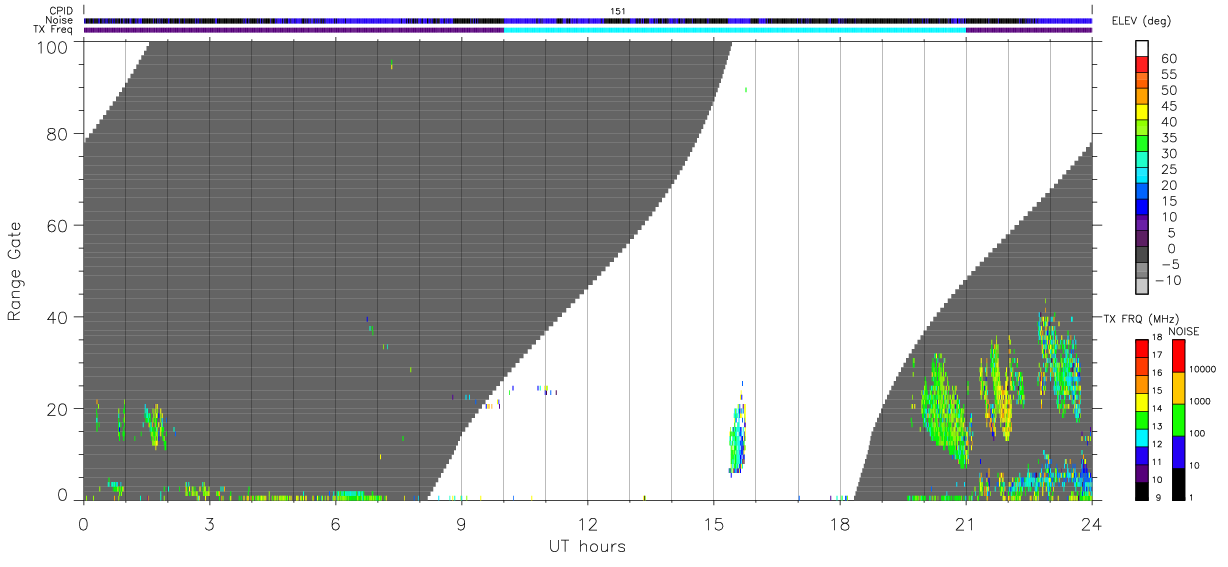Pick the red segment of the elevation colorbar
Viewport: 1228px width, 567px height.
[x=1143, y=64]
